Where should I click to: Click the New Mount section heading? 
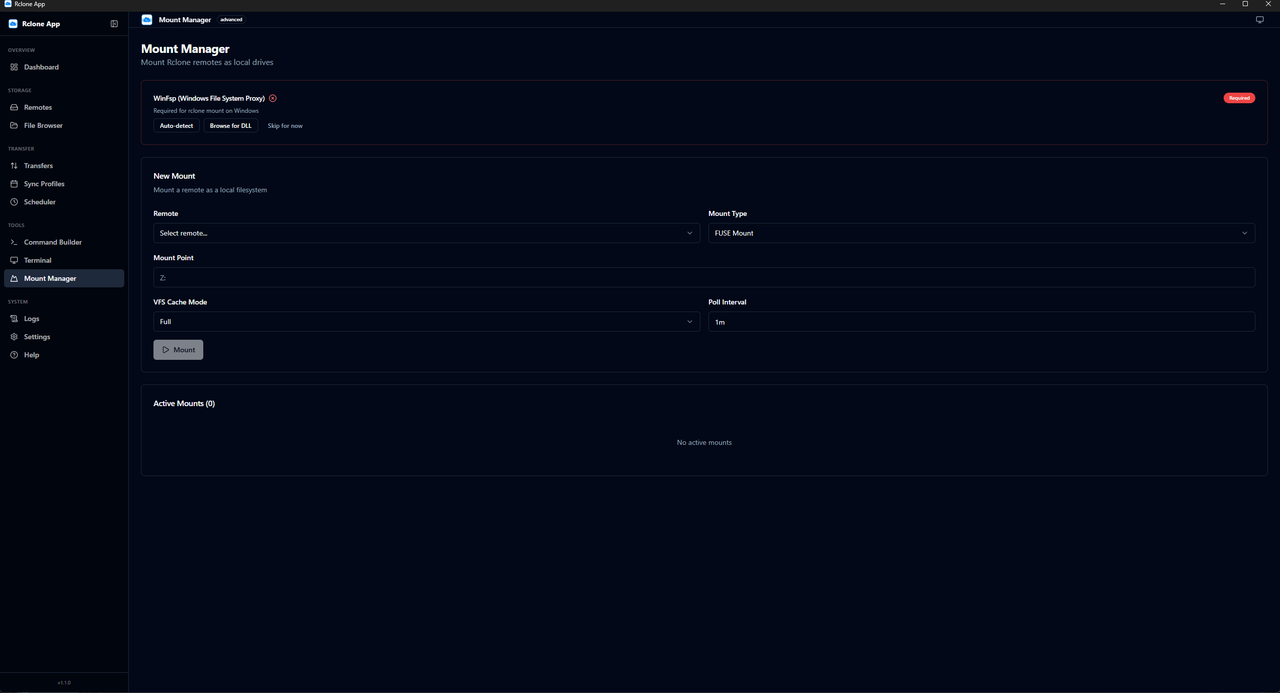click(x=174, y=176)
